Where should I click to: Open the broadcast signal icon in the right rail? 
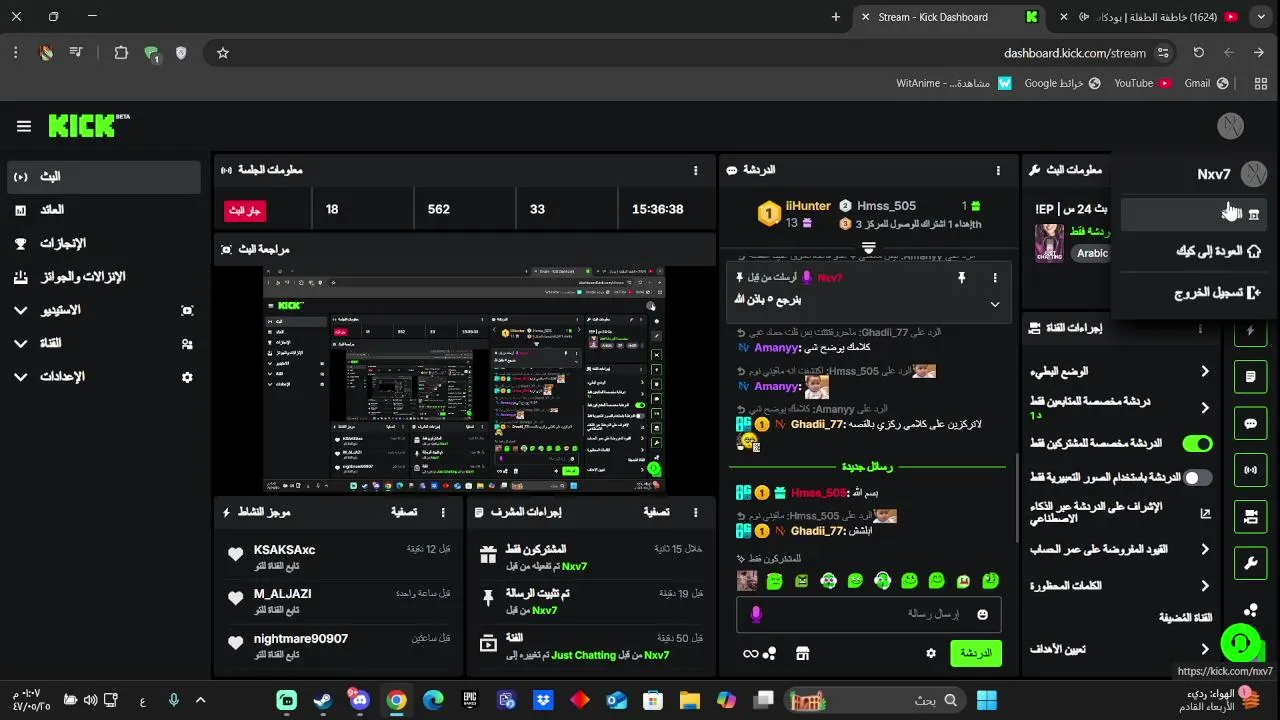[x=1250, y=470]
